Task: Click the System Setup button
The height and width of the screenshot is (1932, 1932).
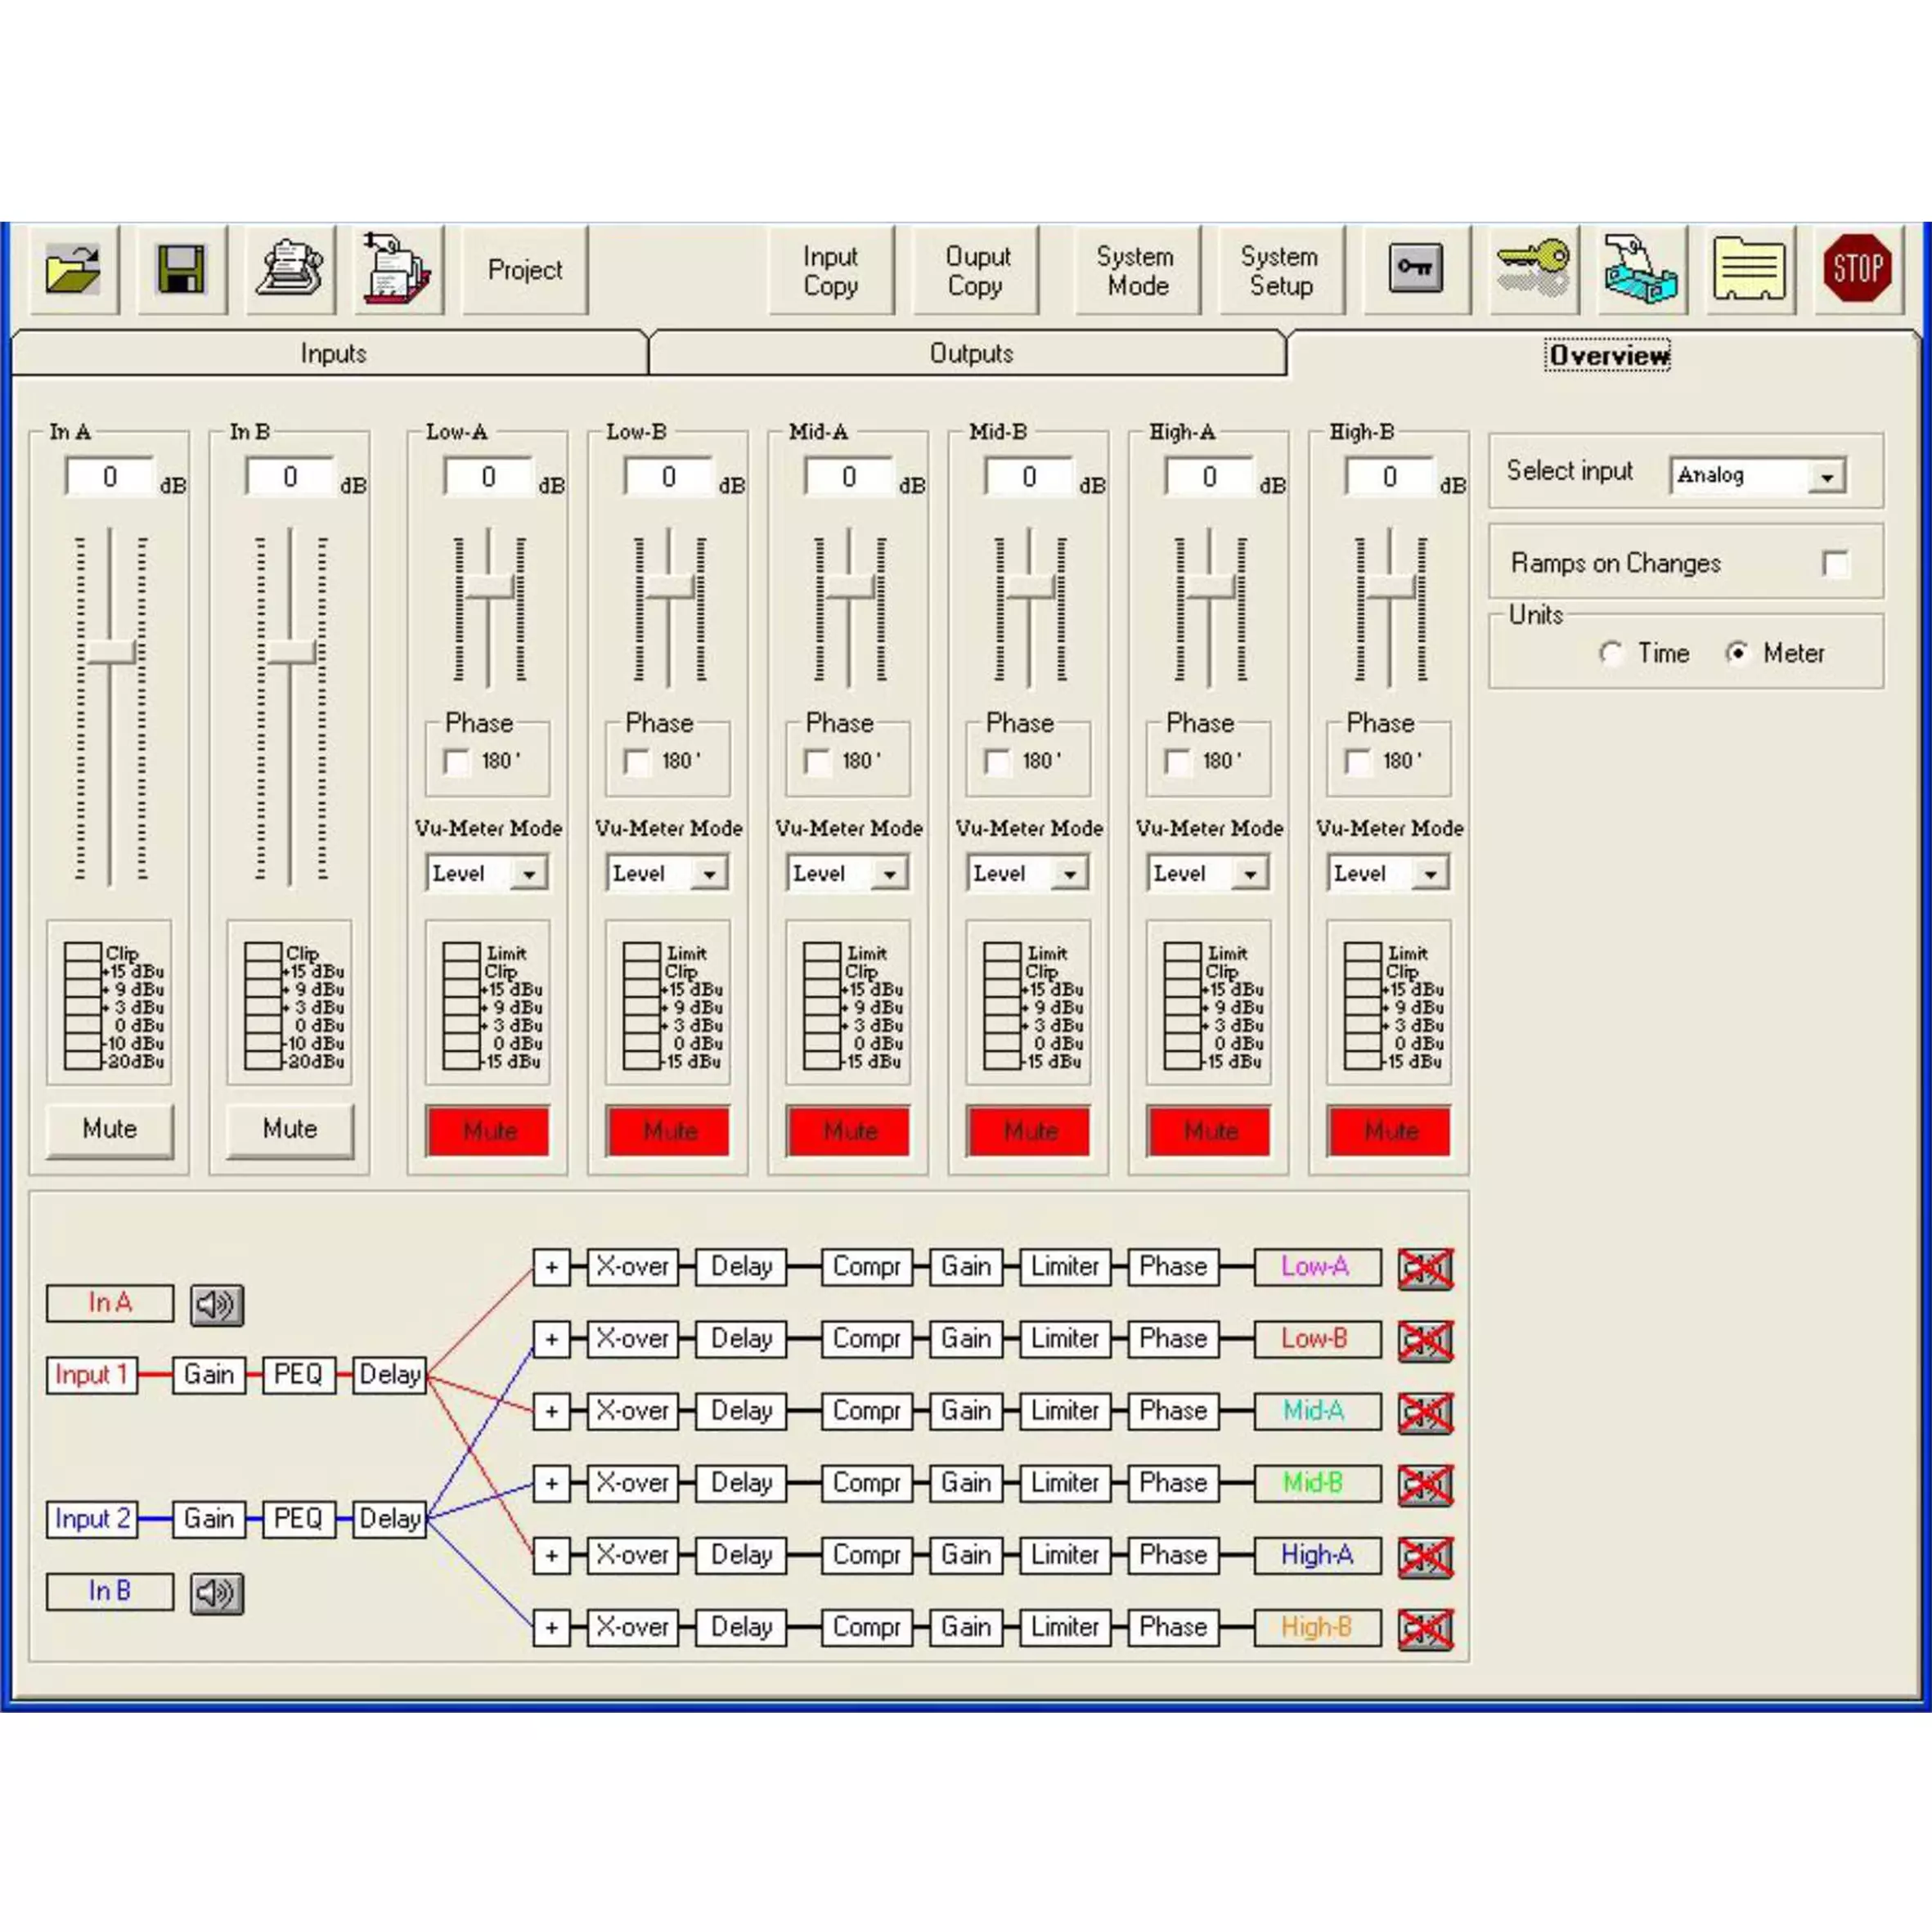Action: pos(1279,271)
